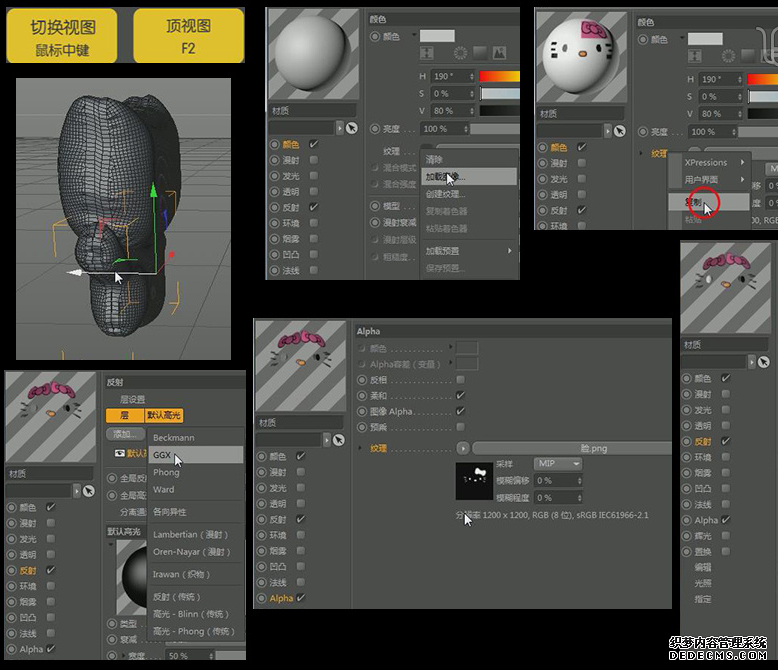Uncheck the 反射 channel in the gray sphere panel
Viewport: 778px width, 670px height.
tap(314, 207)
